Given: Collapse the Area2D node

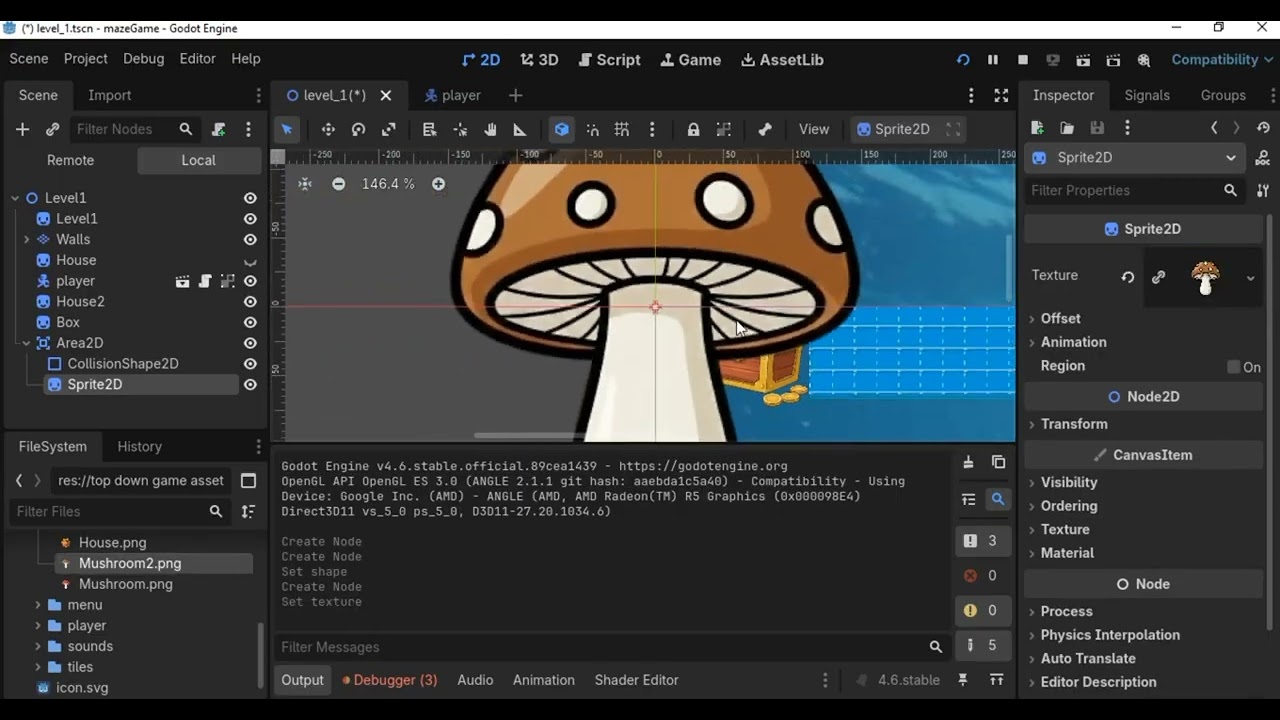Looking at the screenshot, I should [x=26, y=343].
